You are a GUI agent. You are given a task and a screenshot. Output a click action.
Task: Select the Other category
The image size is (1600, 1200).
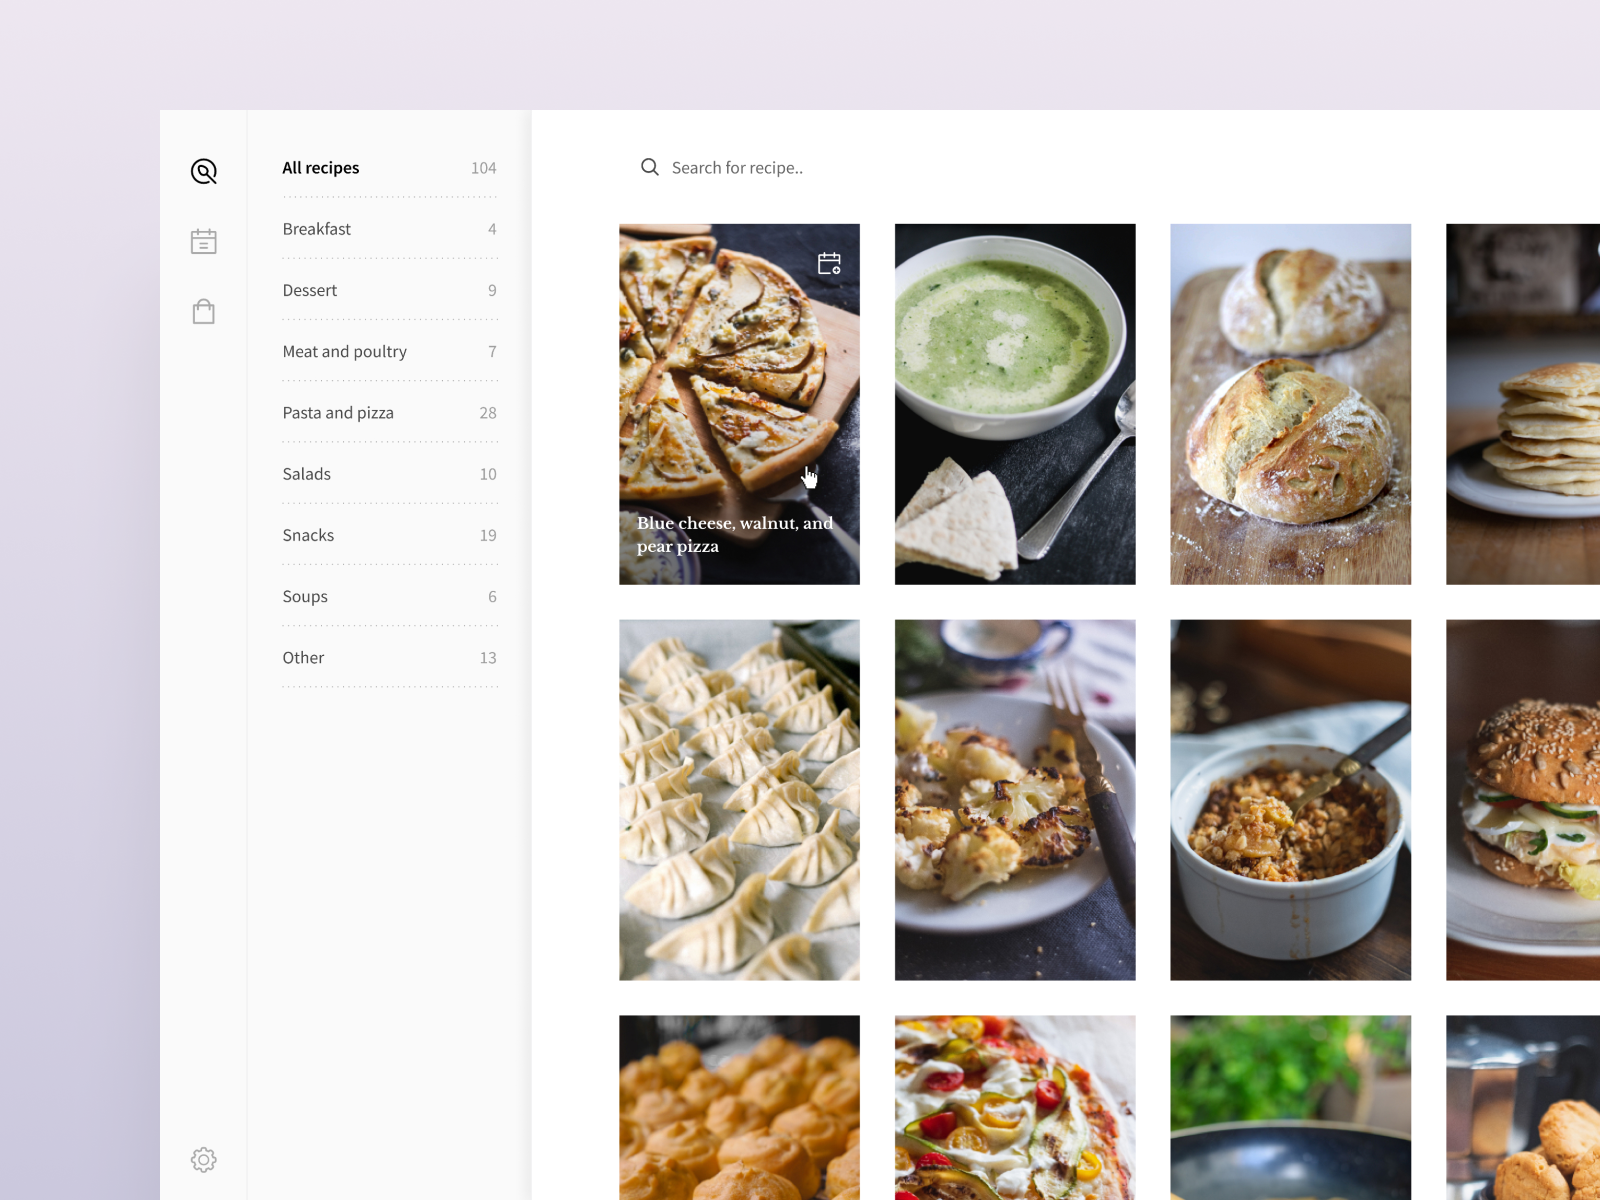[x=390, y=658]
